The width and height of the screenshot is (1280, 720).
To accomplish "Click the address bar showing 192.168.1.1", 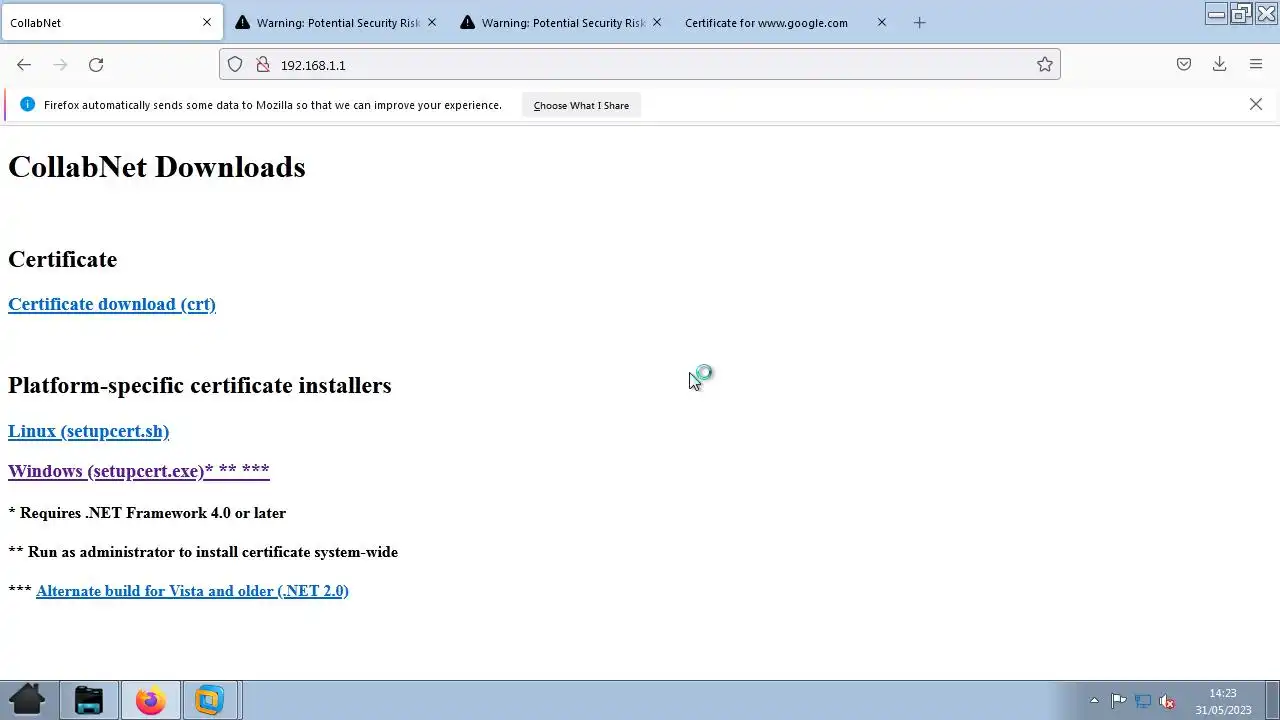I will click(x=640, y=65).
